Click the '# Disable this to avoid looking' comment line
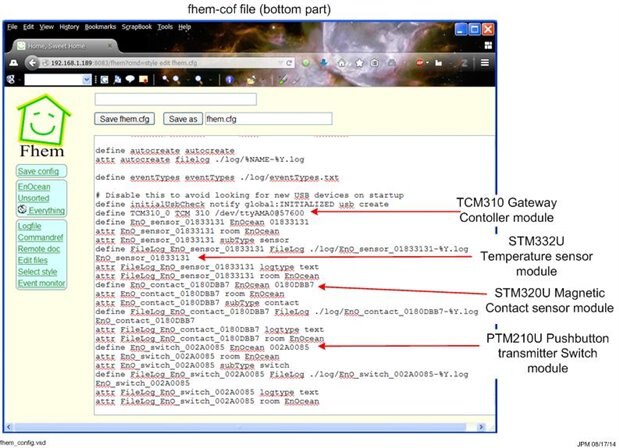This screenshot has width=619, height=448. point(249,195)
